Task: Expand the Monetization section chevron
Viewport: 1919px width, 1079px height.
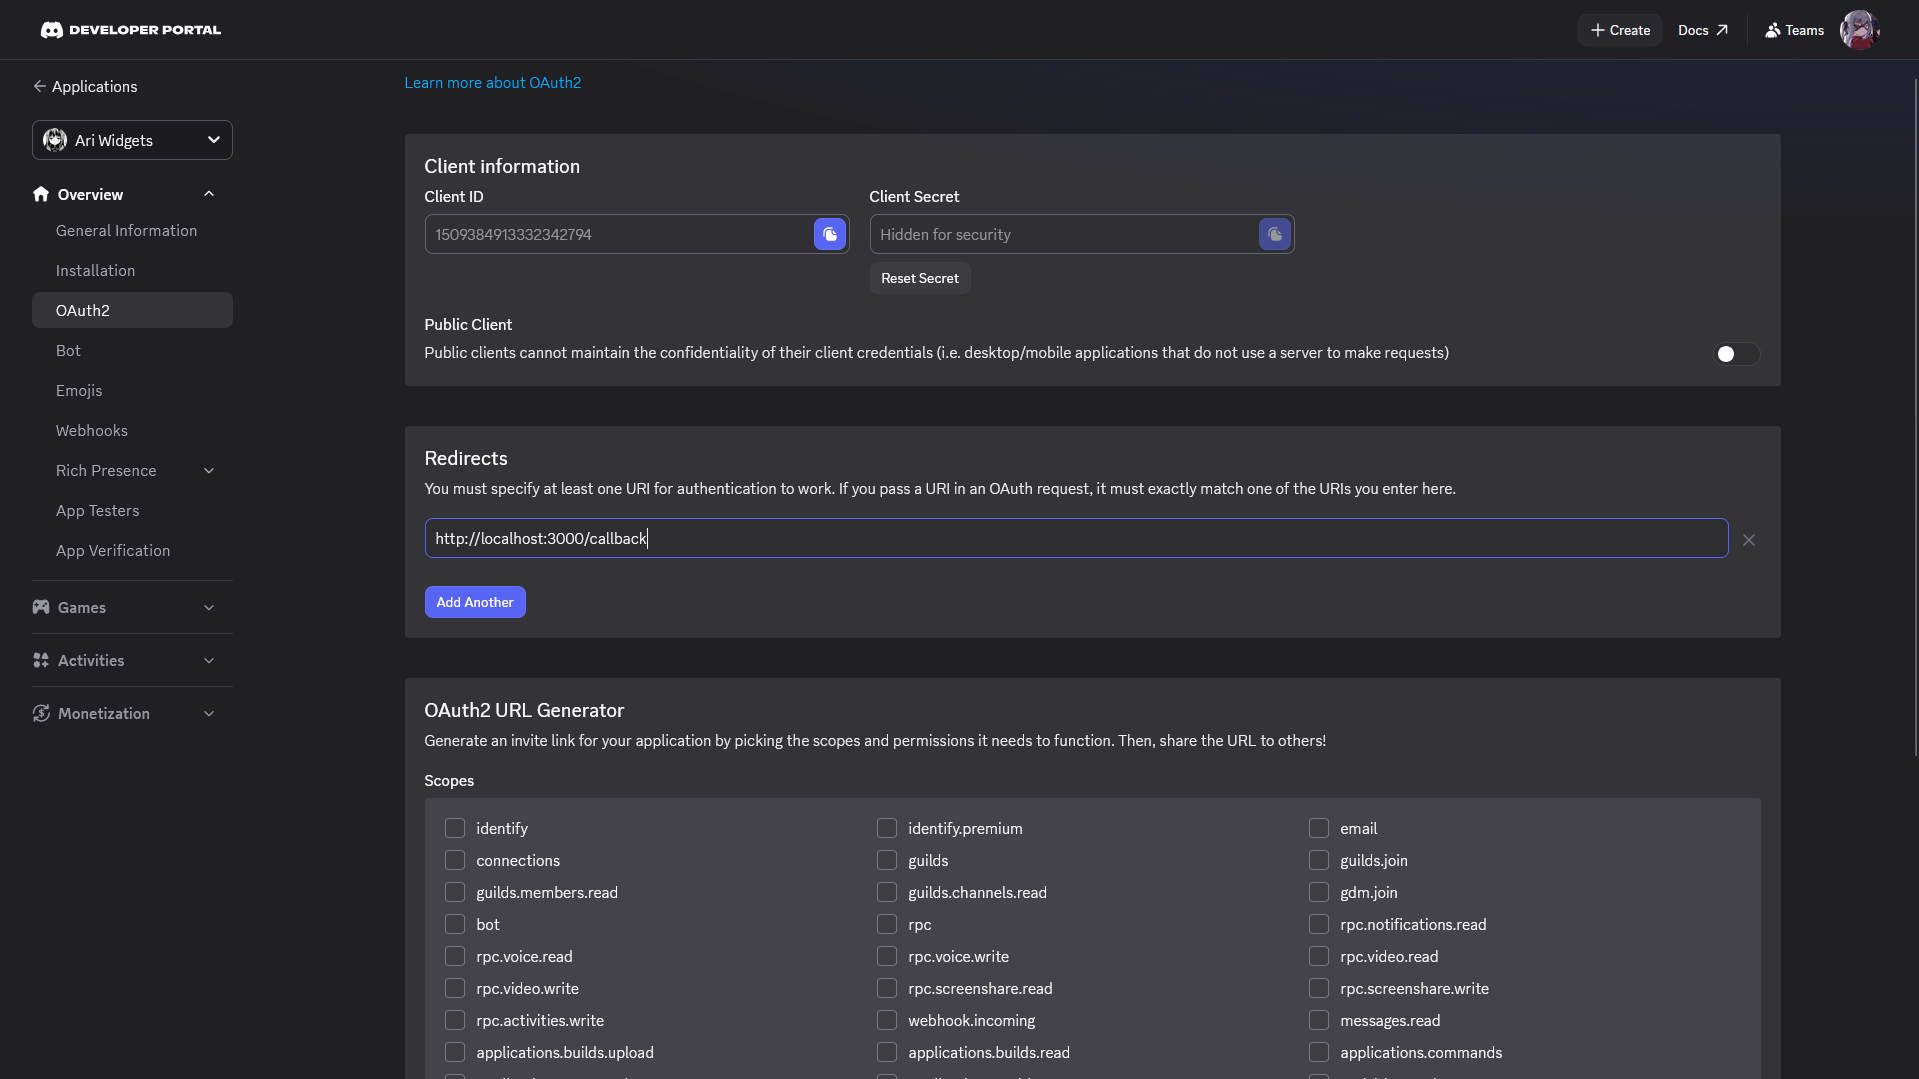Action: (x=209, y=713)
